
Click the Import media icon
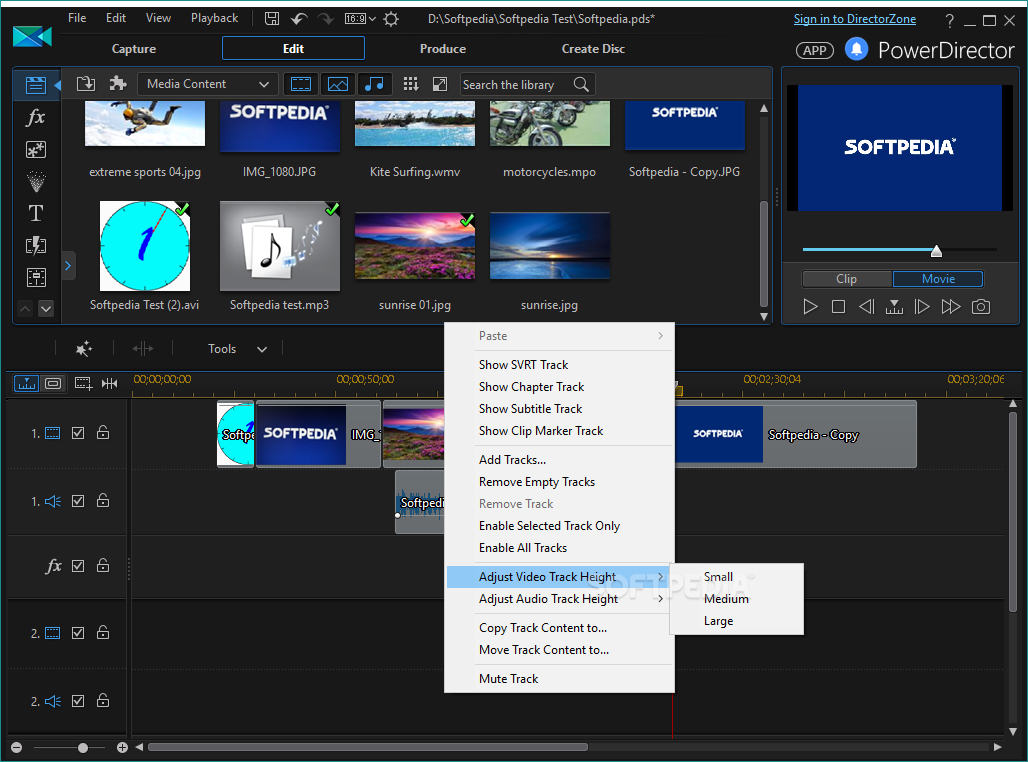tap(86, 84)
